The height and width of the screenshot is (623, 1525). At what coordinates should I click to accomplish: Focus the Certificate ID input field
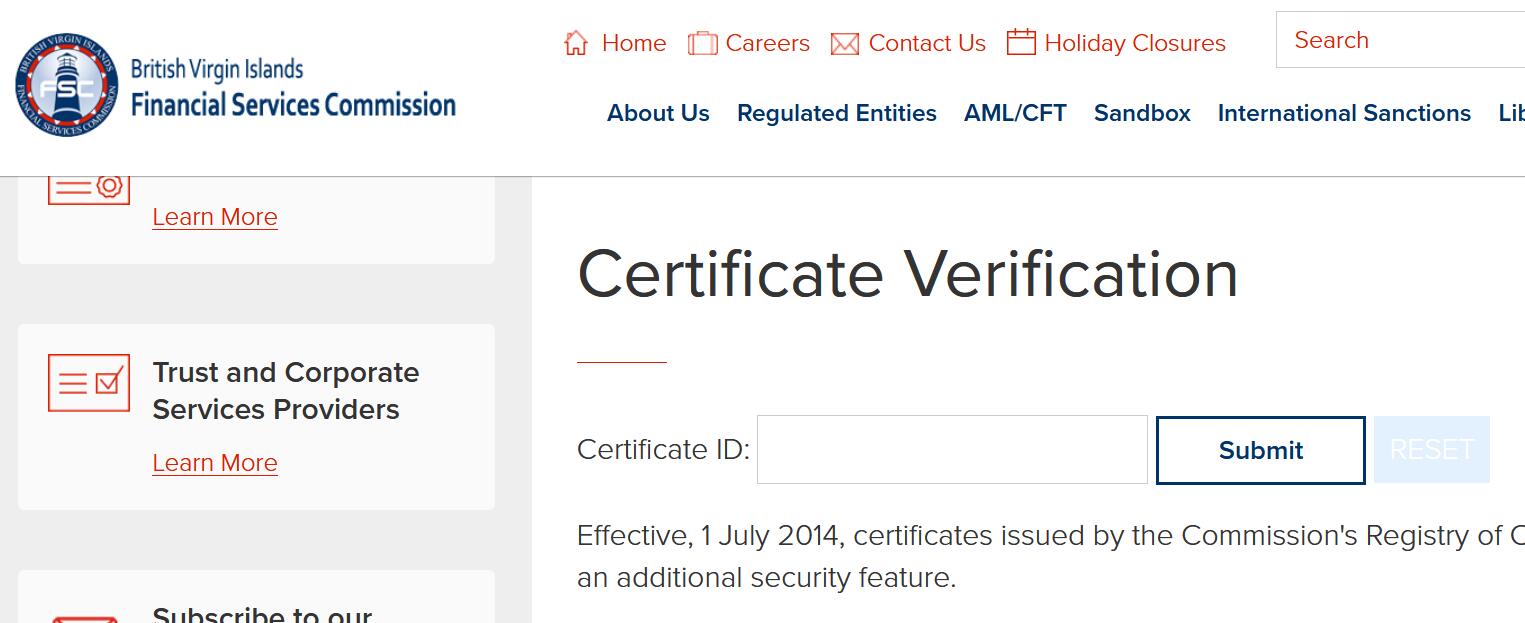[952, 450]
